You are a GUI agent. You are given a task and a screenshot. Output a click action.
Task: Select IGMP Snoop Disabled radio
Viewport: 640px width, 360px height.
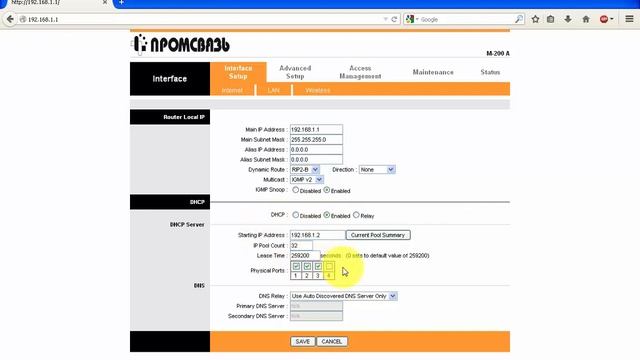296,190
